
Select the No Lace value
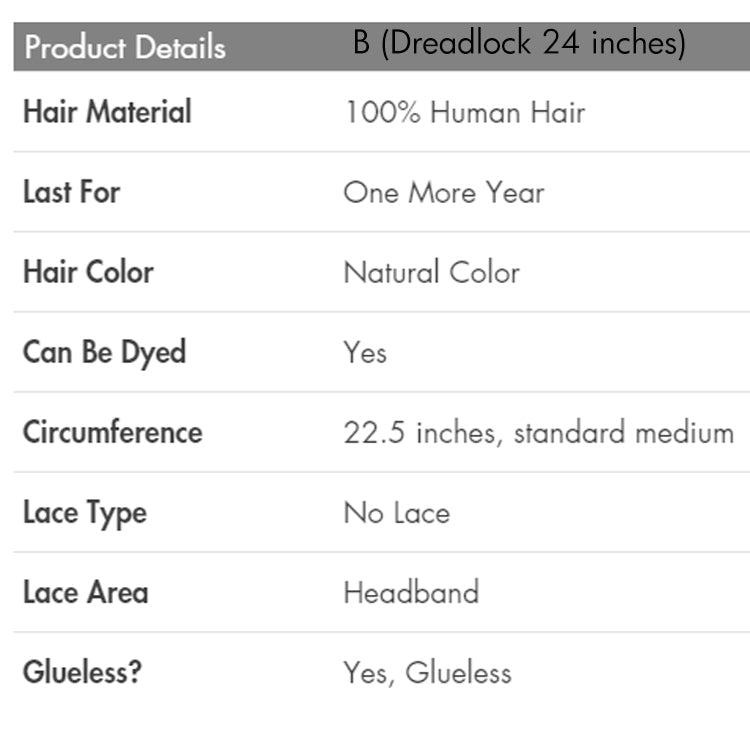pos(396,512)
